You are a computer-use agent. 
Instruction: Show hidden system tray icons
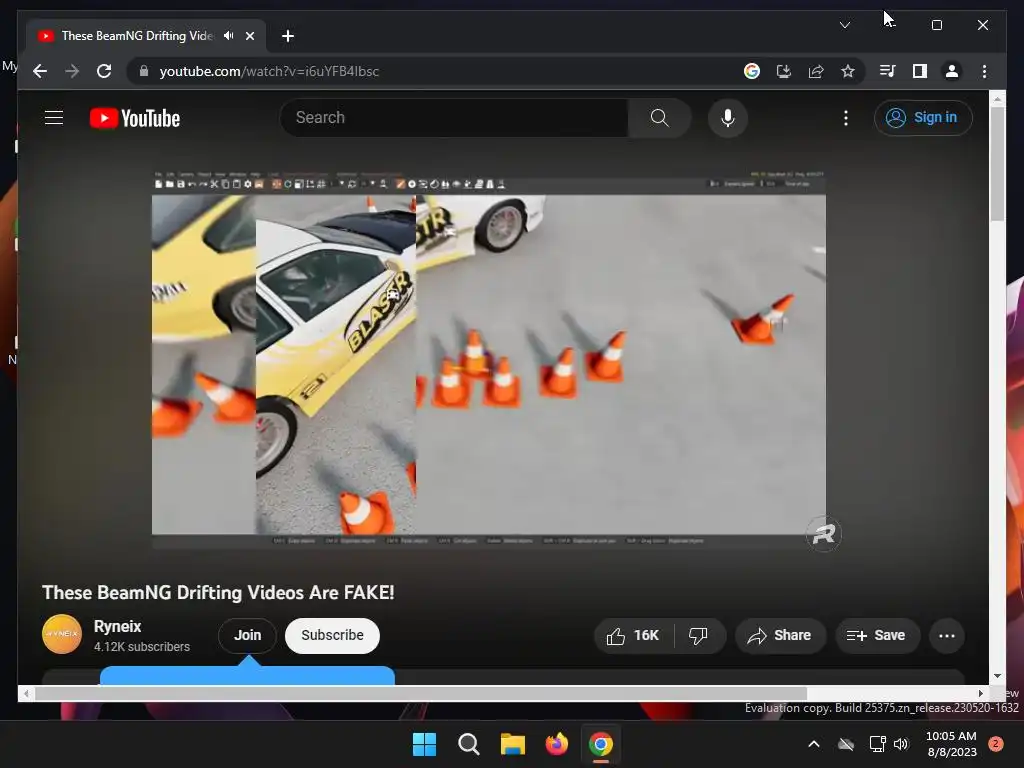pyautogui.click(x=814, y=744)
